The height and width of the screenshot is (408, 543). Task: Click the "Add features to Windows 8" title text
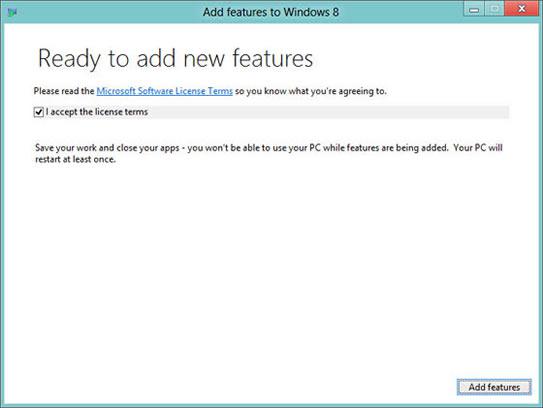[271, 12]
